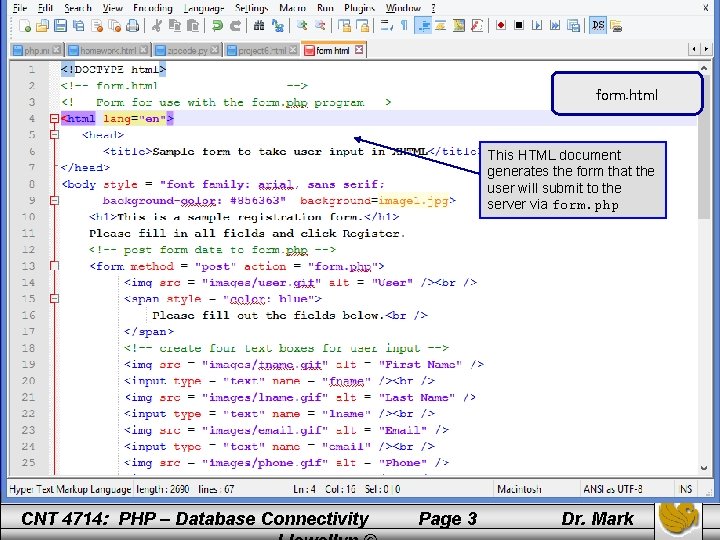Collapse the html tag fold on line 4

tap(54, 118)
